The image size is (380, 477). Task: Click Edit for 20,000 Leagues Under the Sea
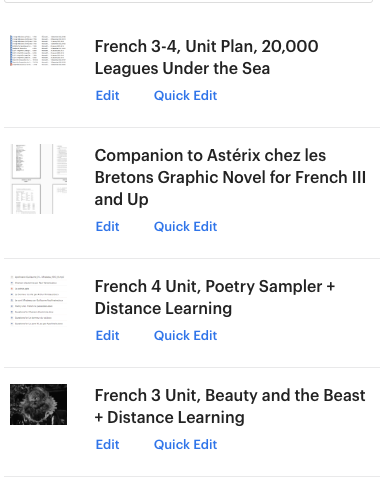tap(107, 96)
